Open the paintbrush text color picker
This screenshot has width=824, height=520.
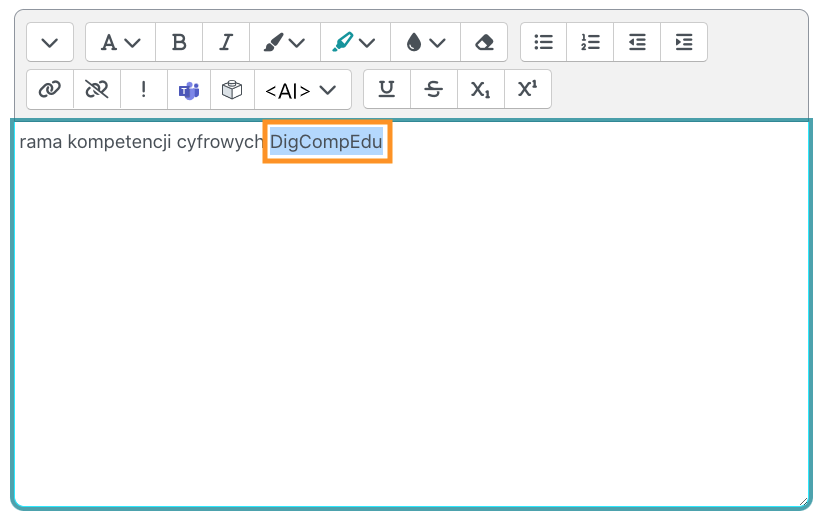pos(284,43)
